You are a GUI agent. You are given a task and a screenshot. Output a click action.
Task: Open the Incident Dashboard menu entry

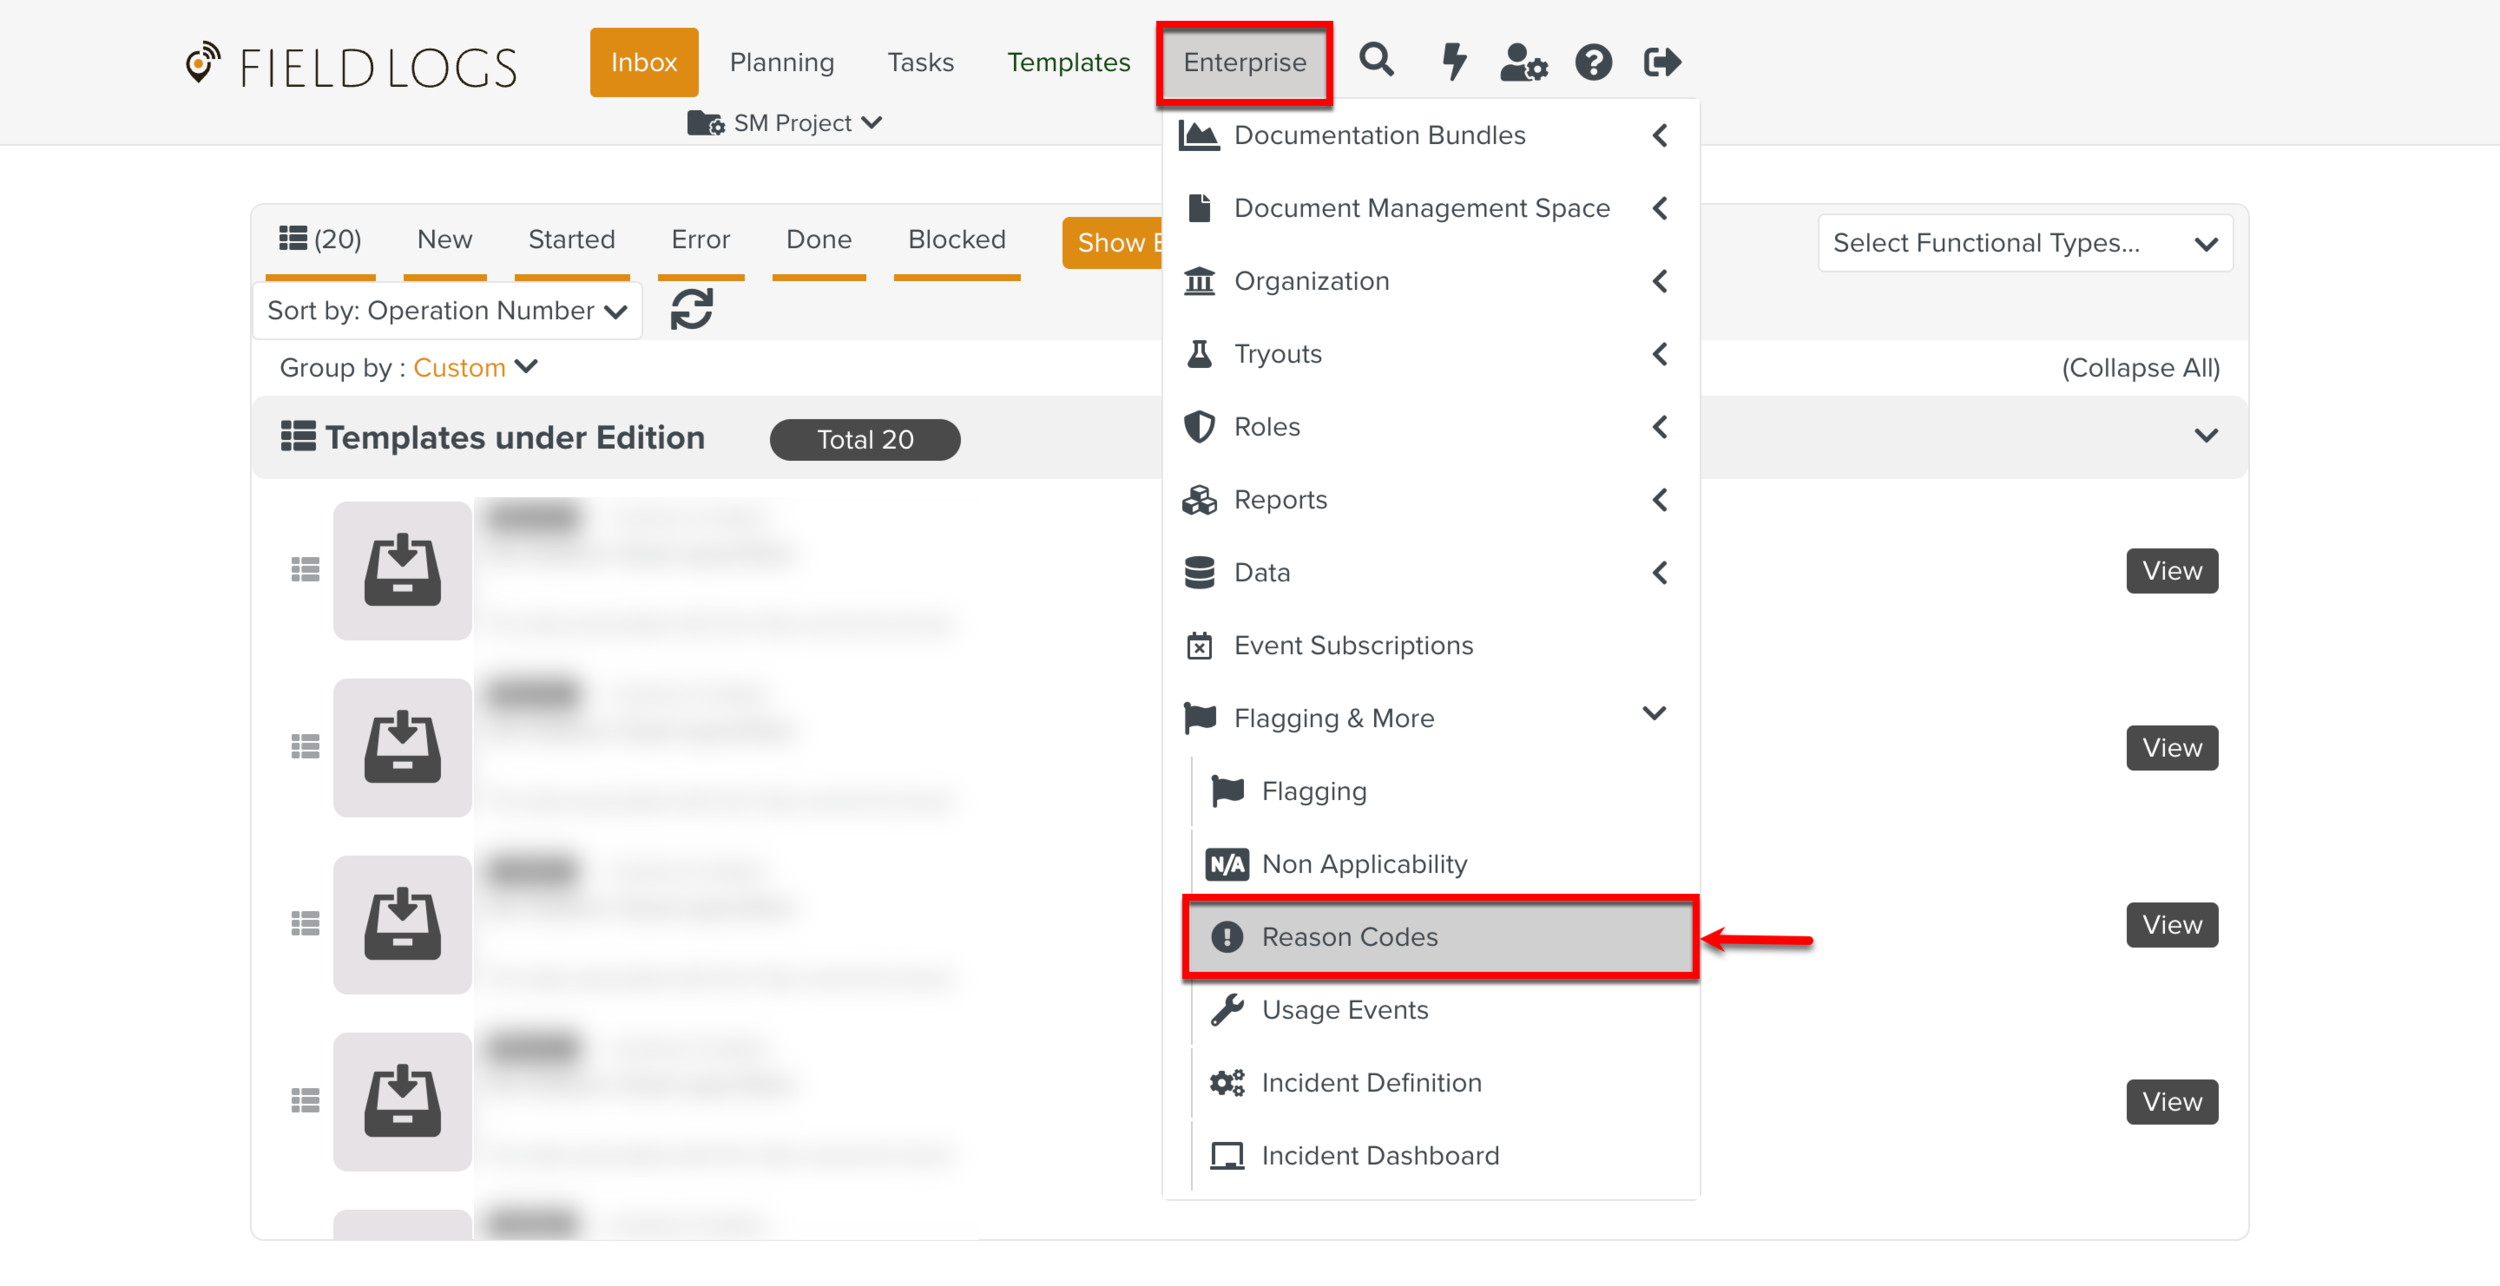[1379, 1155]
